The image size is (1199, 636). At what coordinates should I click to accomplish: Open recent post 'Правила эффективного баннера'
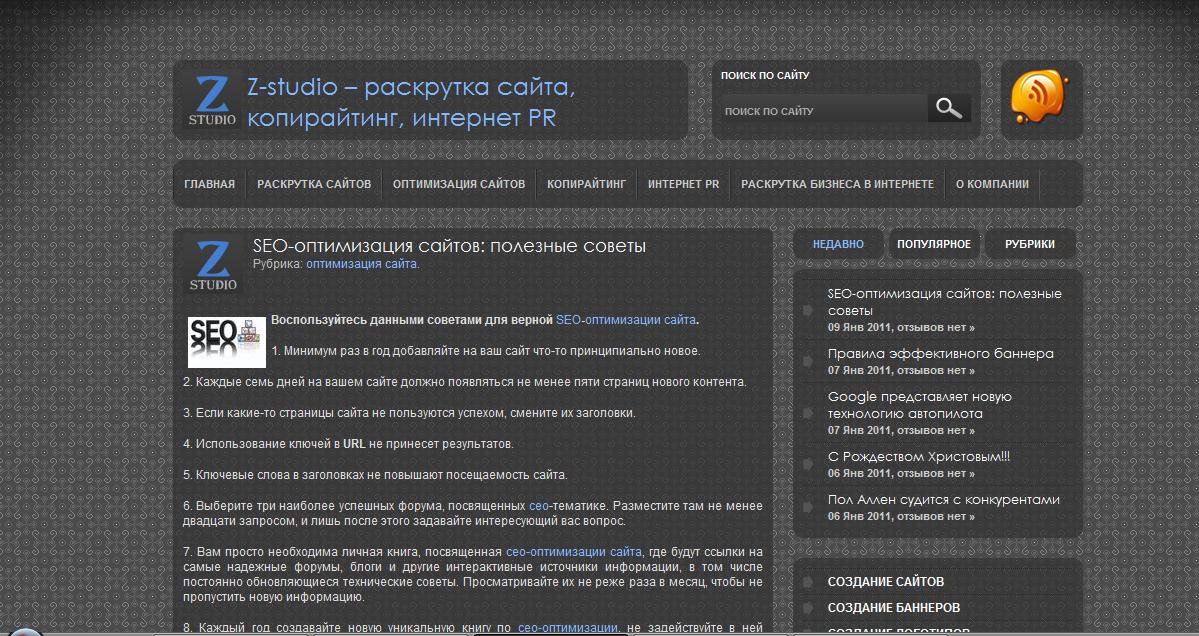coord(941,354)
